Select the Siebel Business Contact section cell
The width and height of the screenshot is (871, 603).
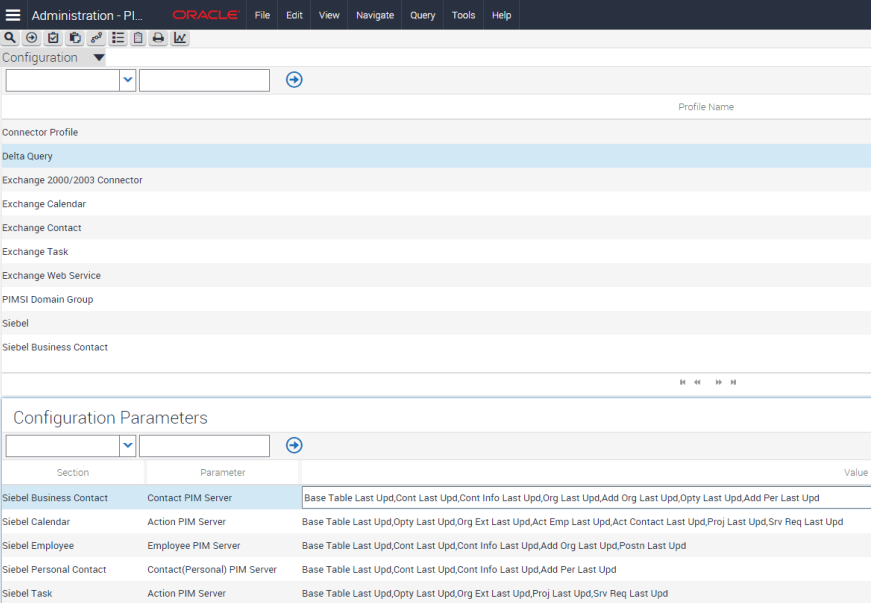pyautogui.click(x=73, y=498)
